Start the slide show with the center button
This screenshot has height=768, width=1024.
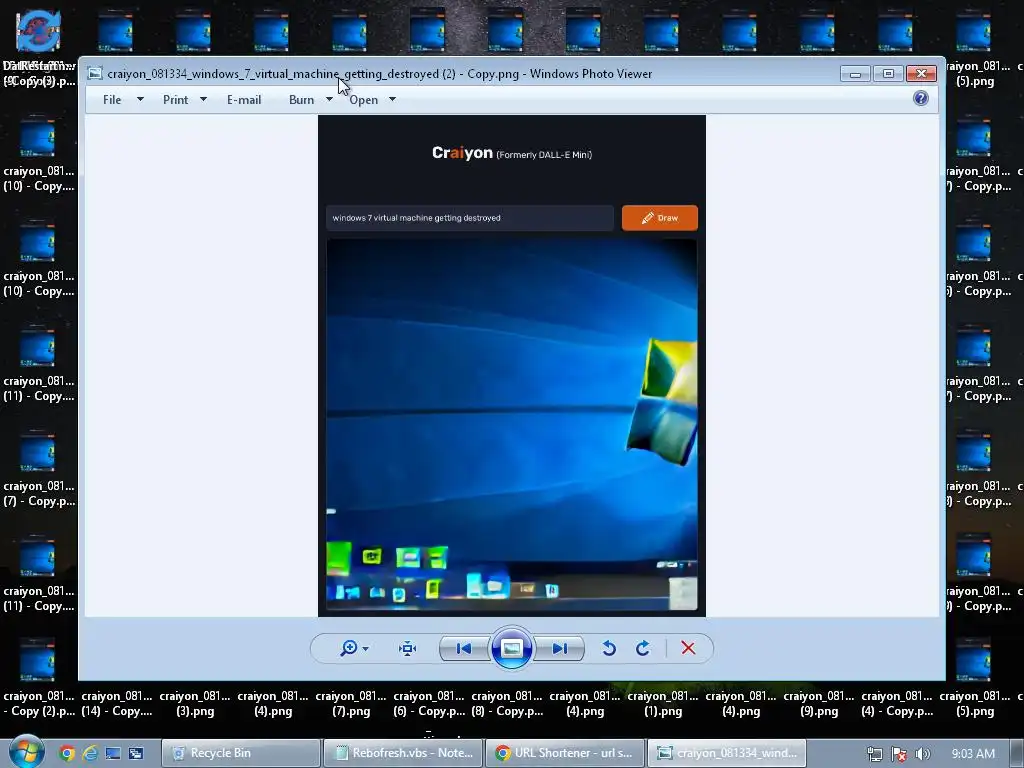coord(511,648)
